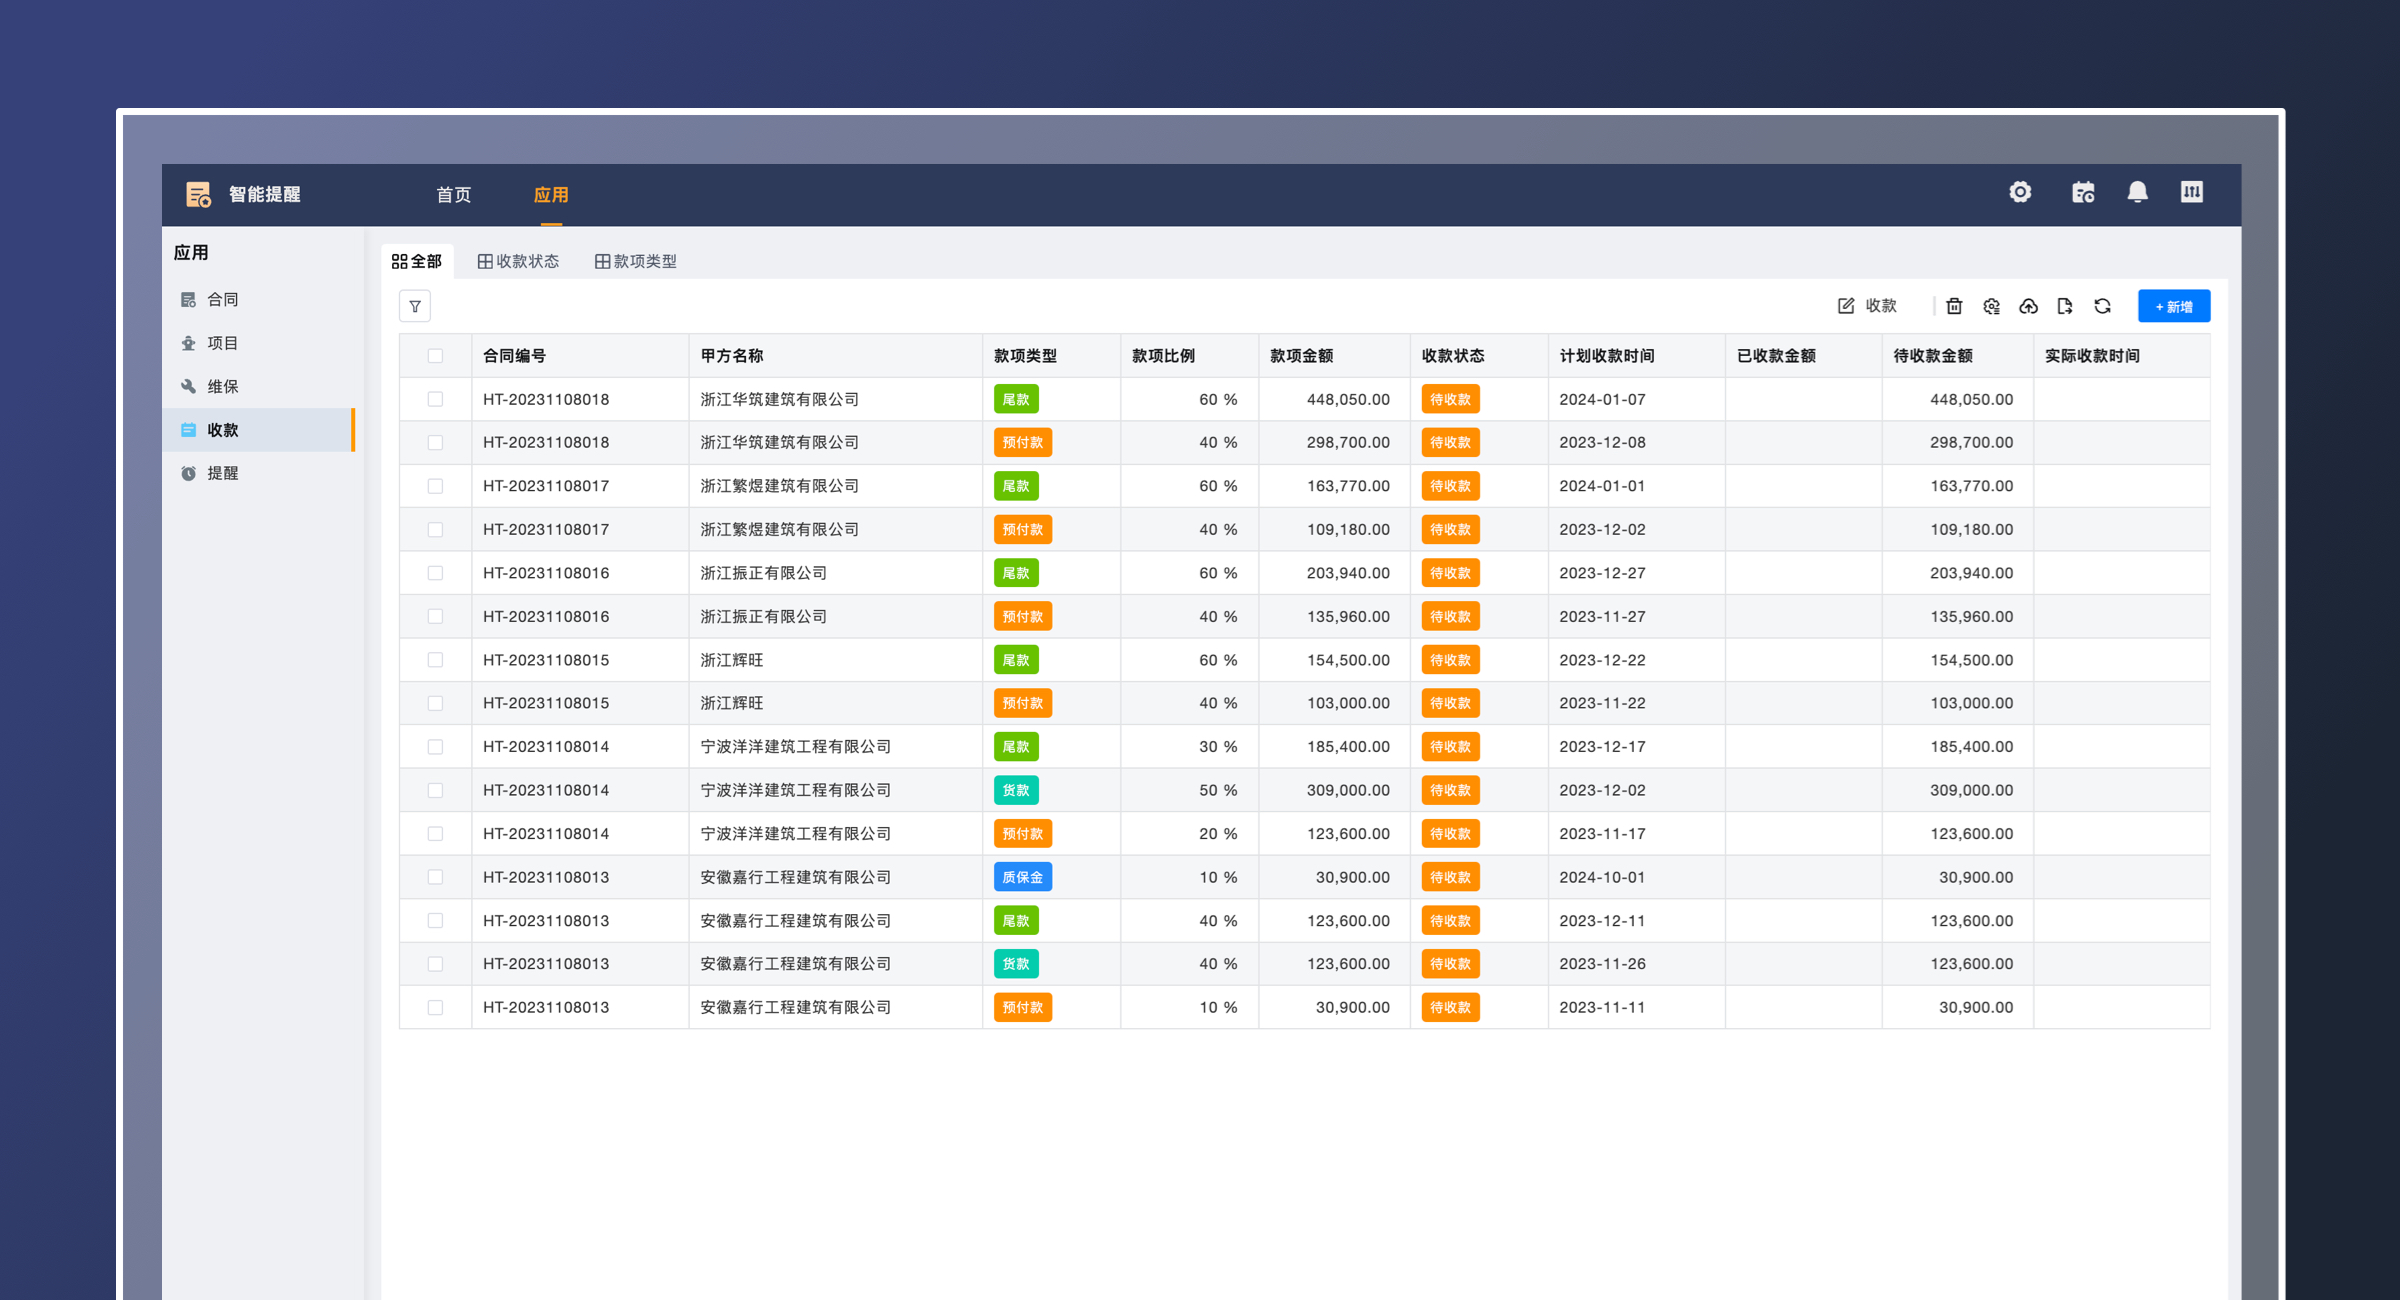Click the trash delete icon
This screenshot has height=1300, width=2400.
(x=1954, y=306)
